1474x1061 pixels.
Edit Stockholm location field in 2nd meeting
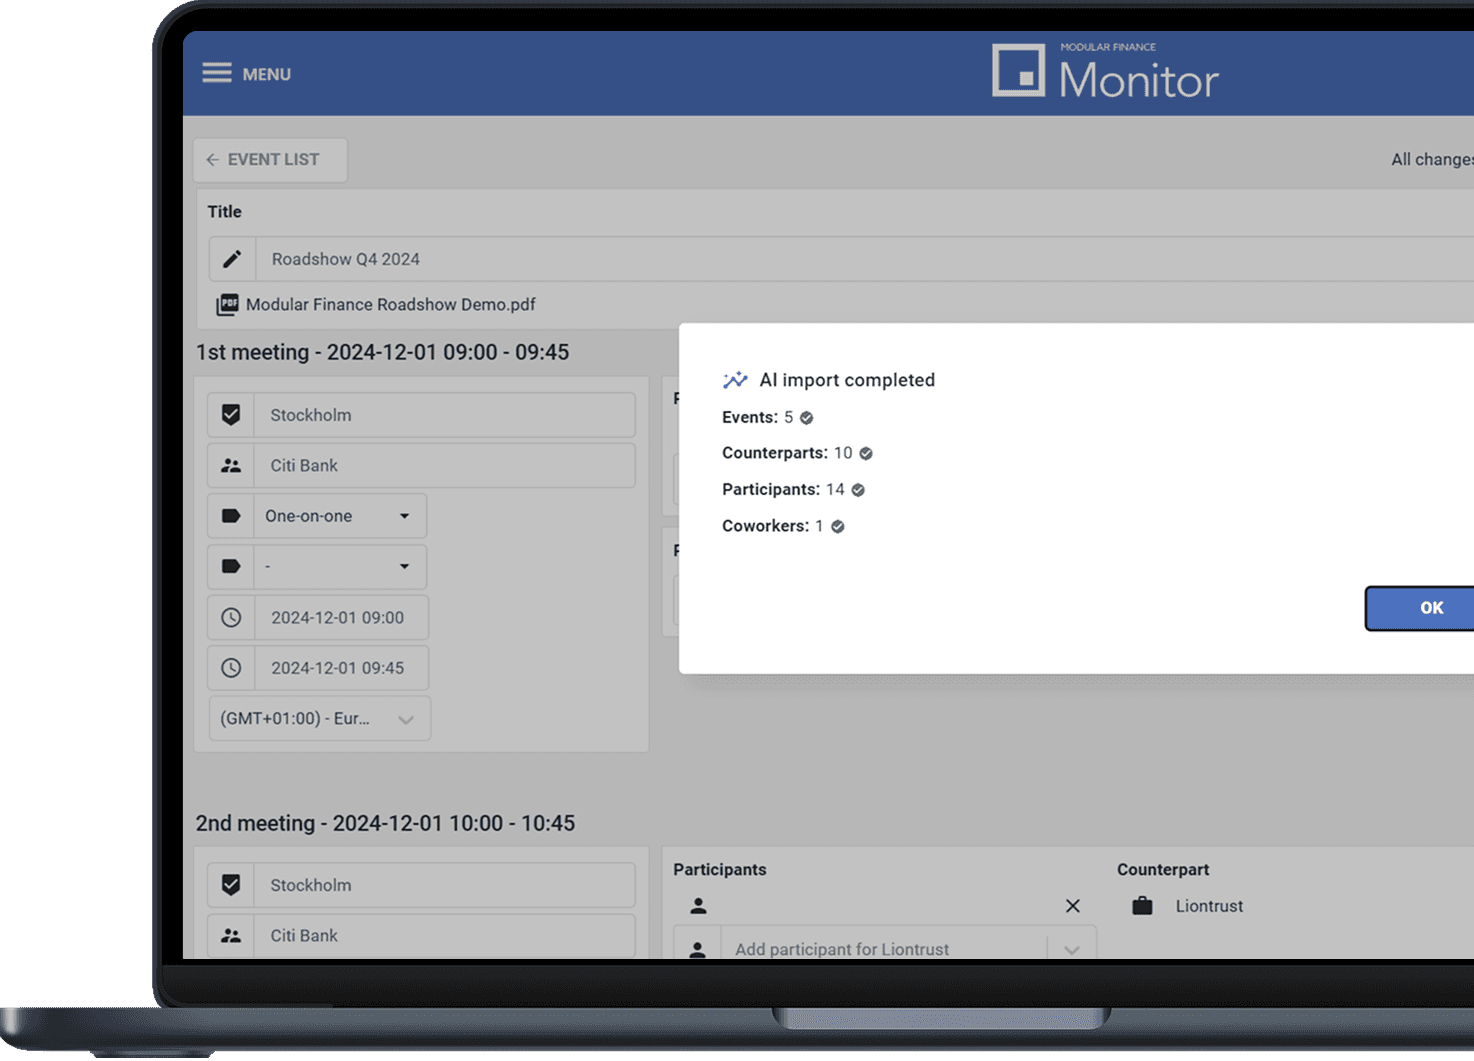445,885
